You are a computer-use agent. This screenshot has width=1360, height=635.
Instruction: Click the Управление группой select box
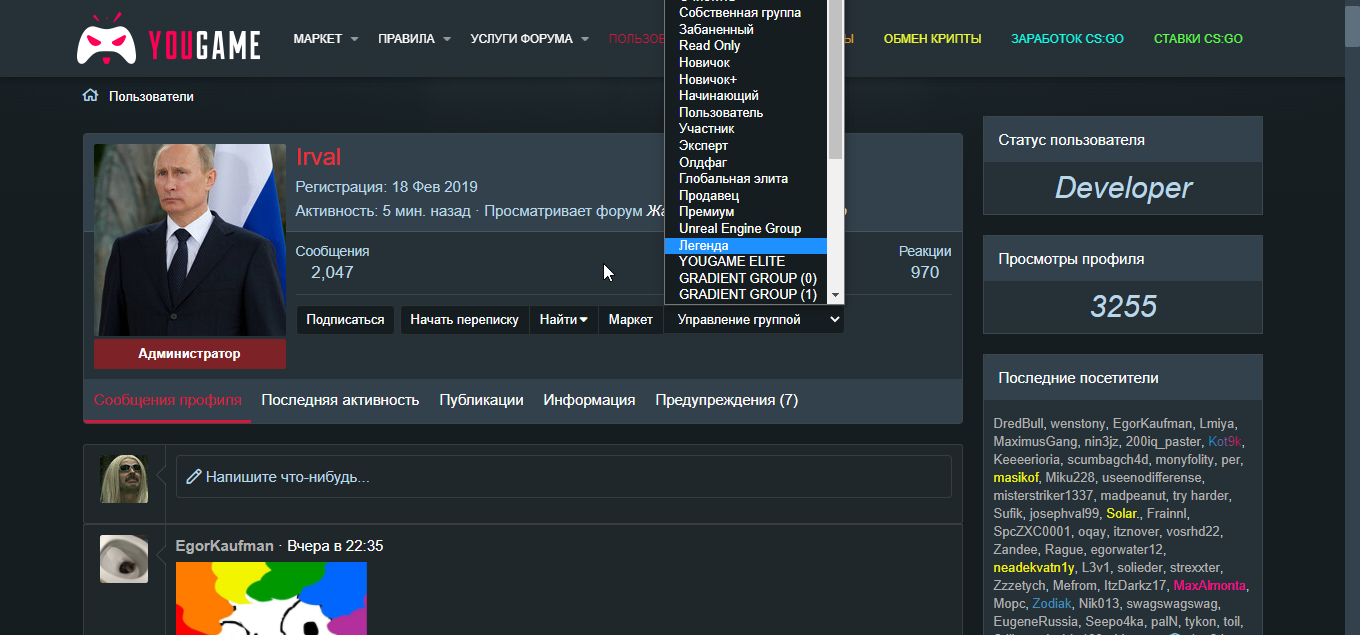tap(754, 320)
